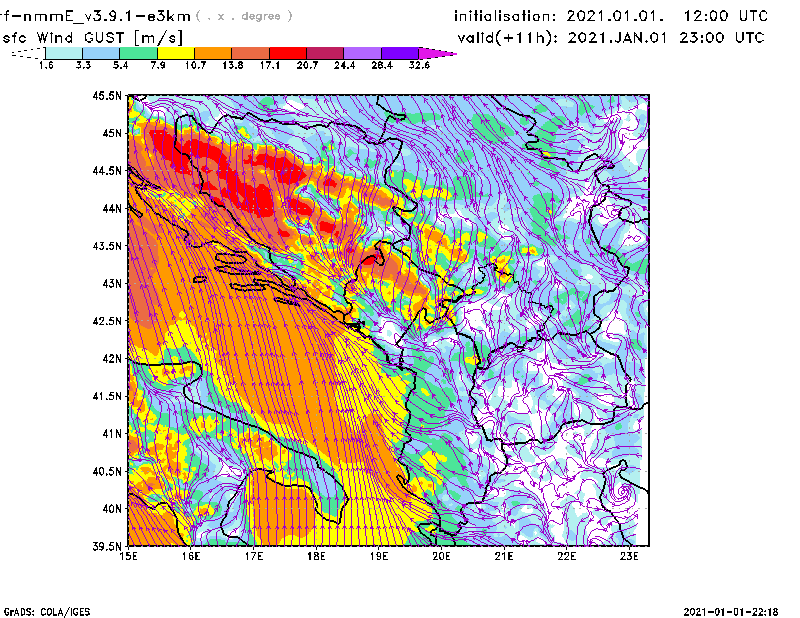
Task: Click the 42.5N latitude label
Action: pos(107,321)
